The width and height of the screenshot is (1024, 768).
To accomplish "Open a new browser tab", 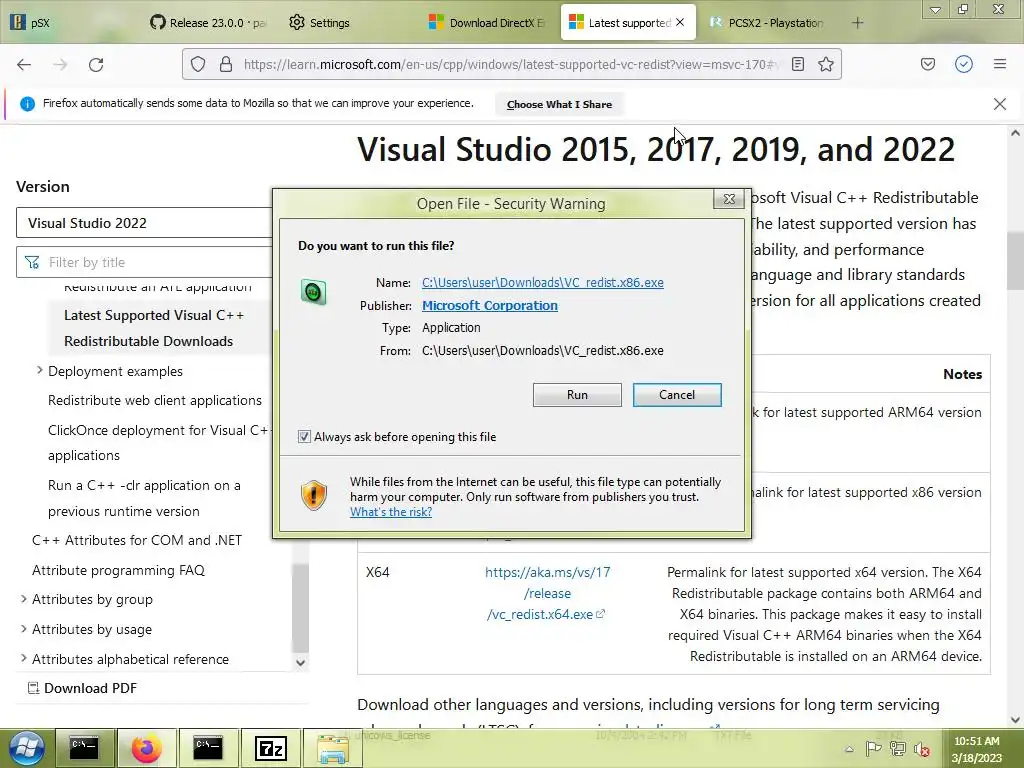I will 857,23.
